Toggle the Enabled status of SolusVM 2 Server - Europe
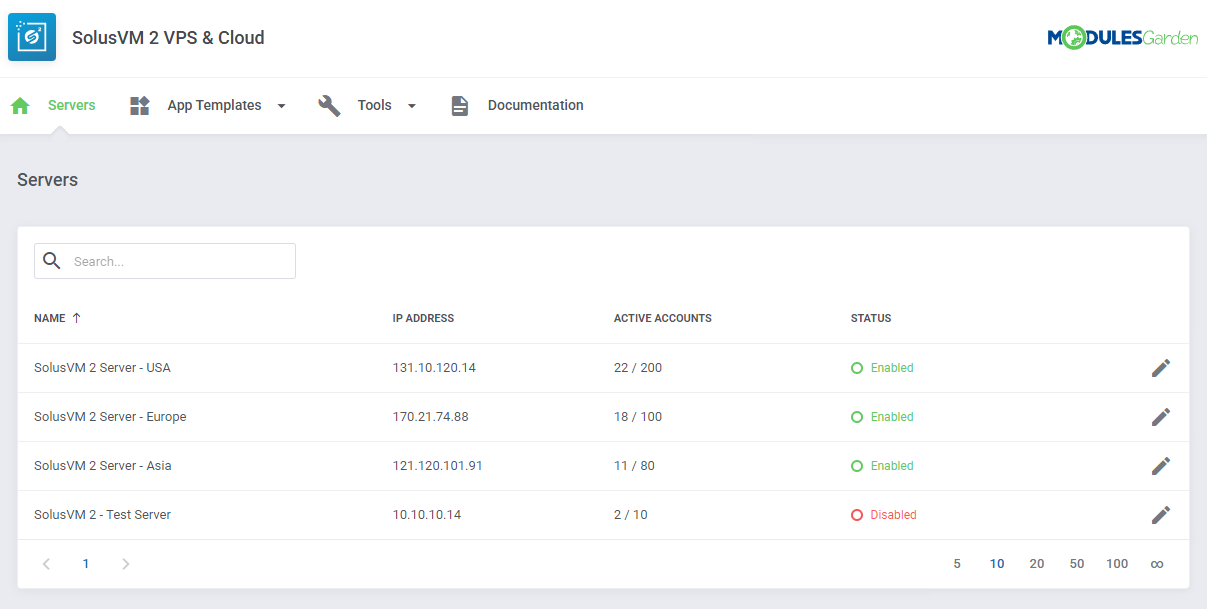This screenshot has width=1207, height=609. click(882, 416)
